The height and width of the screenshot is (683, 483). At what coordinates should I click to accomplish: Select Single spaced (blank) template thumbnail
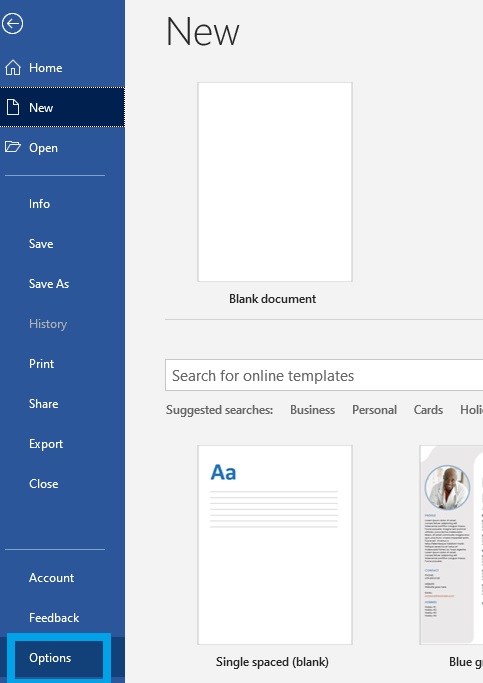click(x=275, y=544)
